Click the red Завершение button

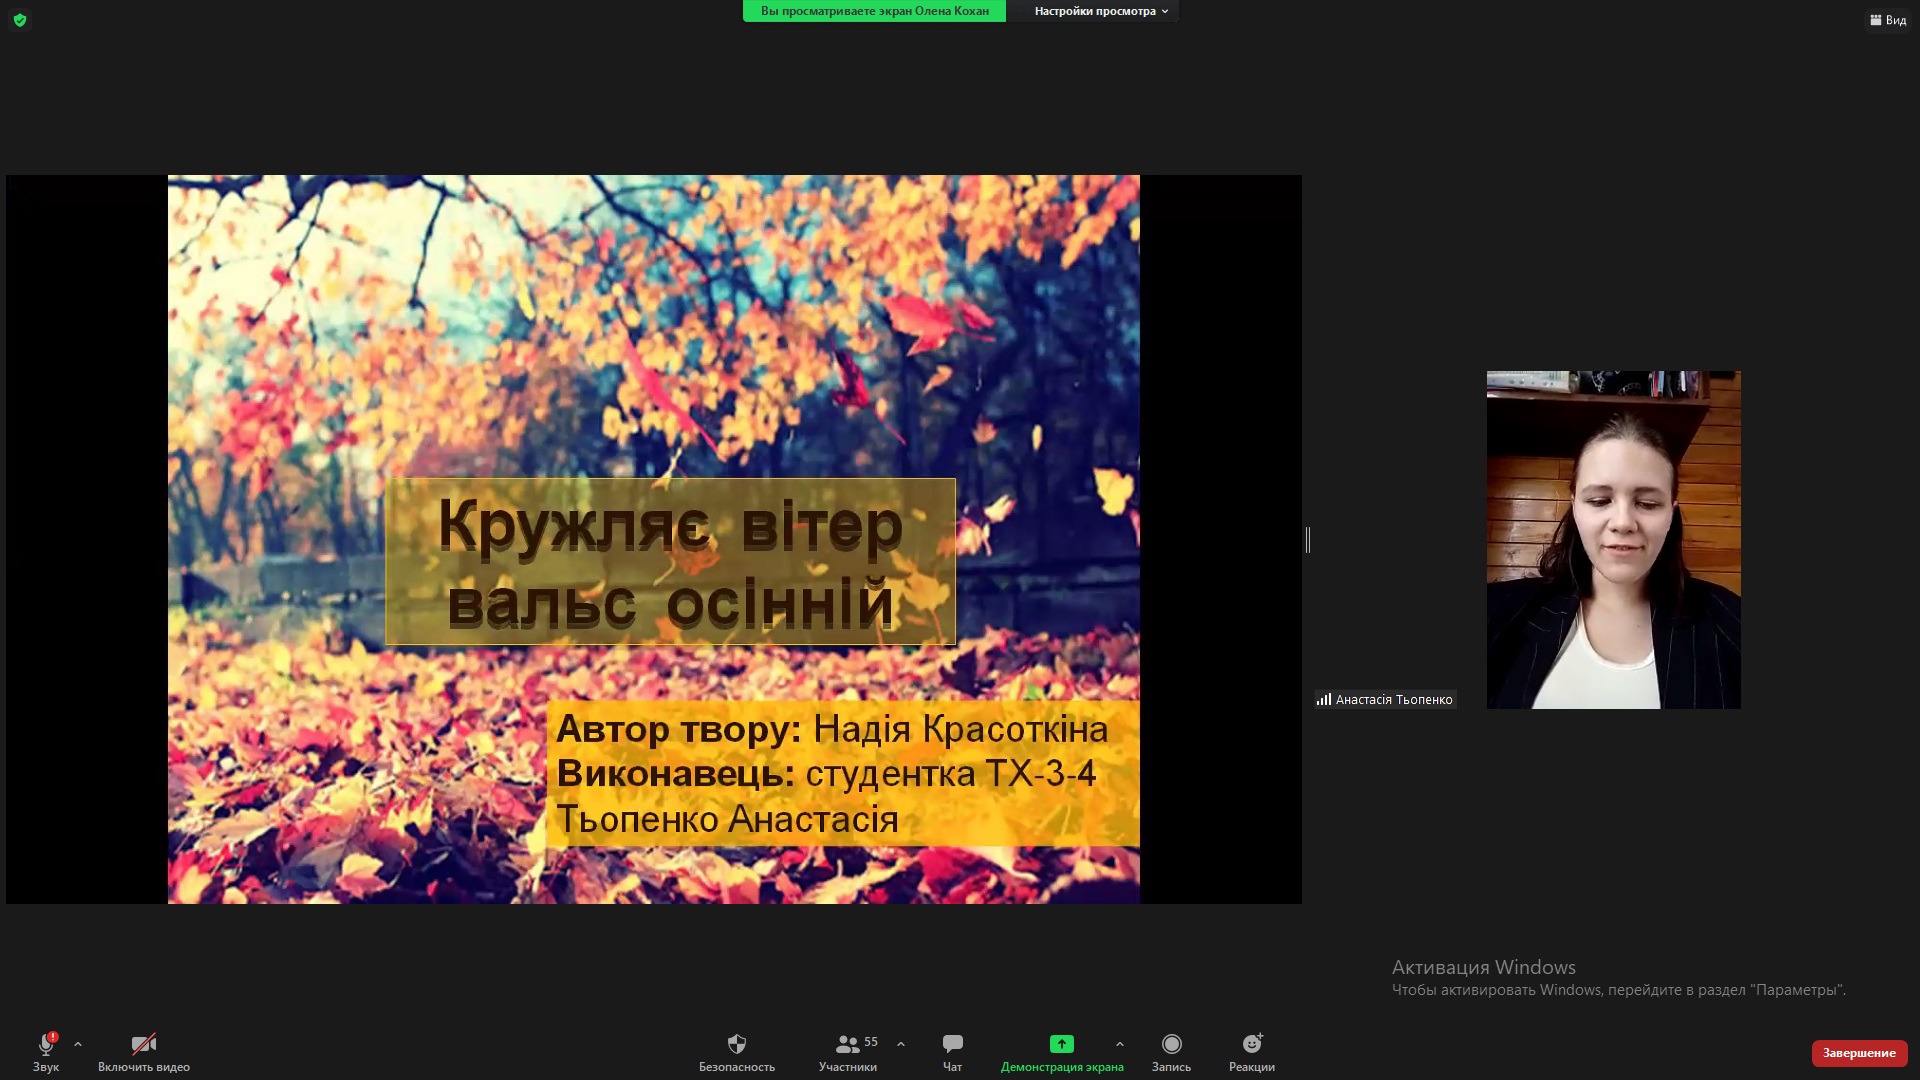pyautogui.click(x=1858, y=1053)
